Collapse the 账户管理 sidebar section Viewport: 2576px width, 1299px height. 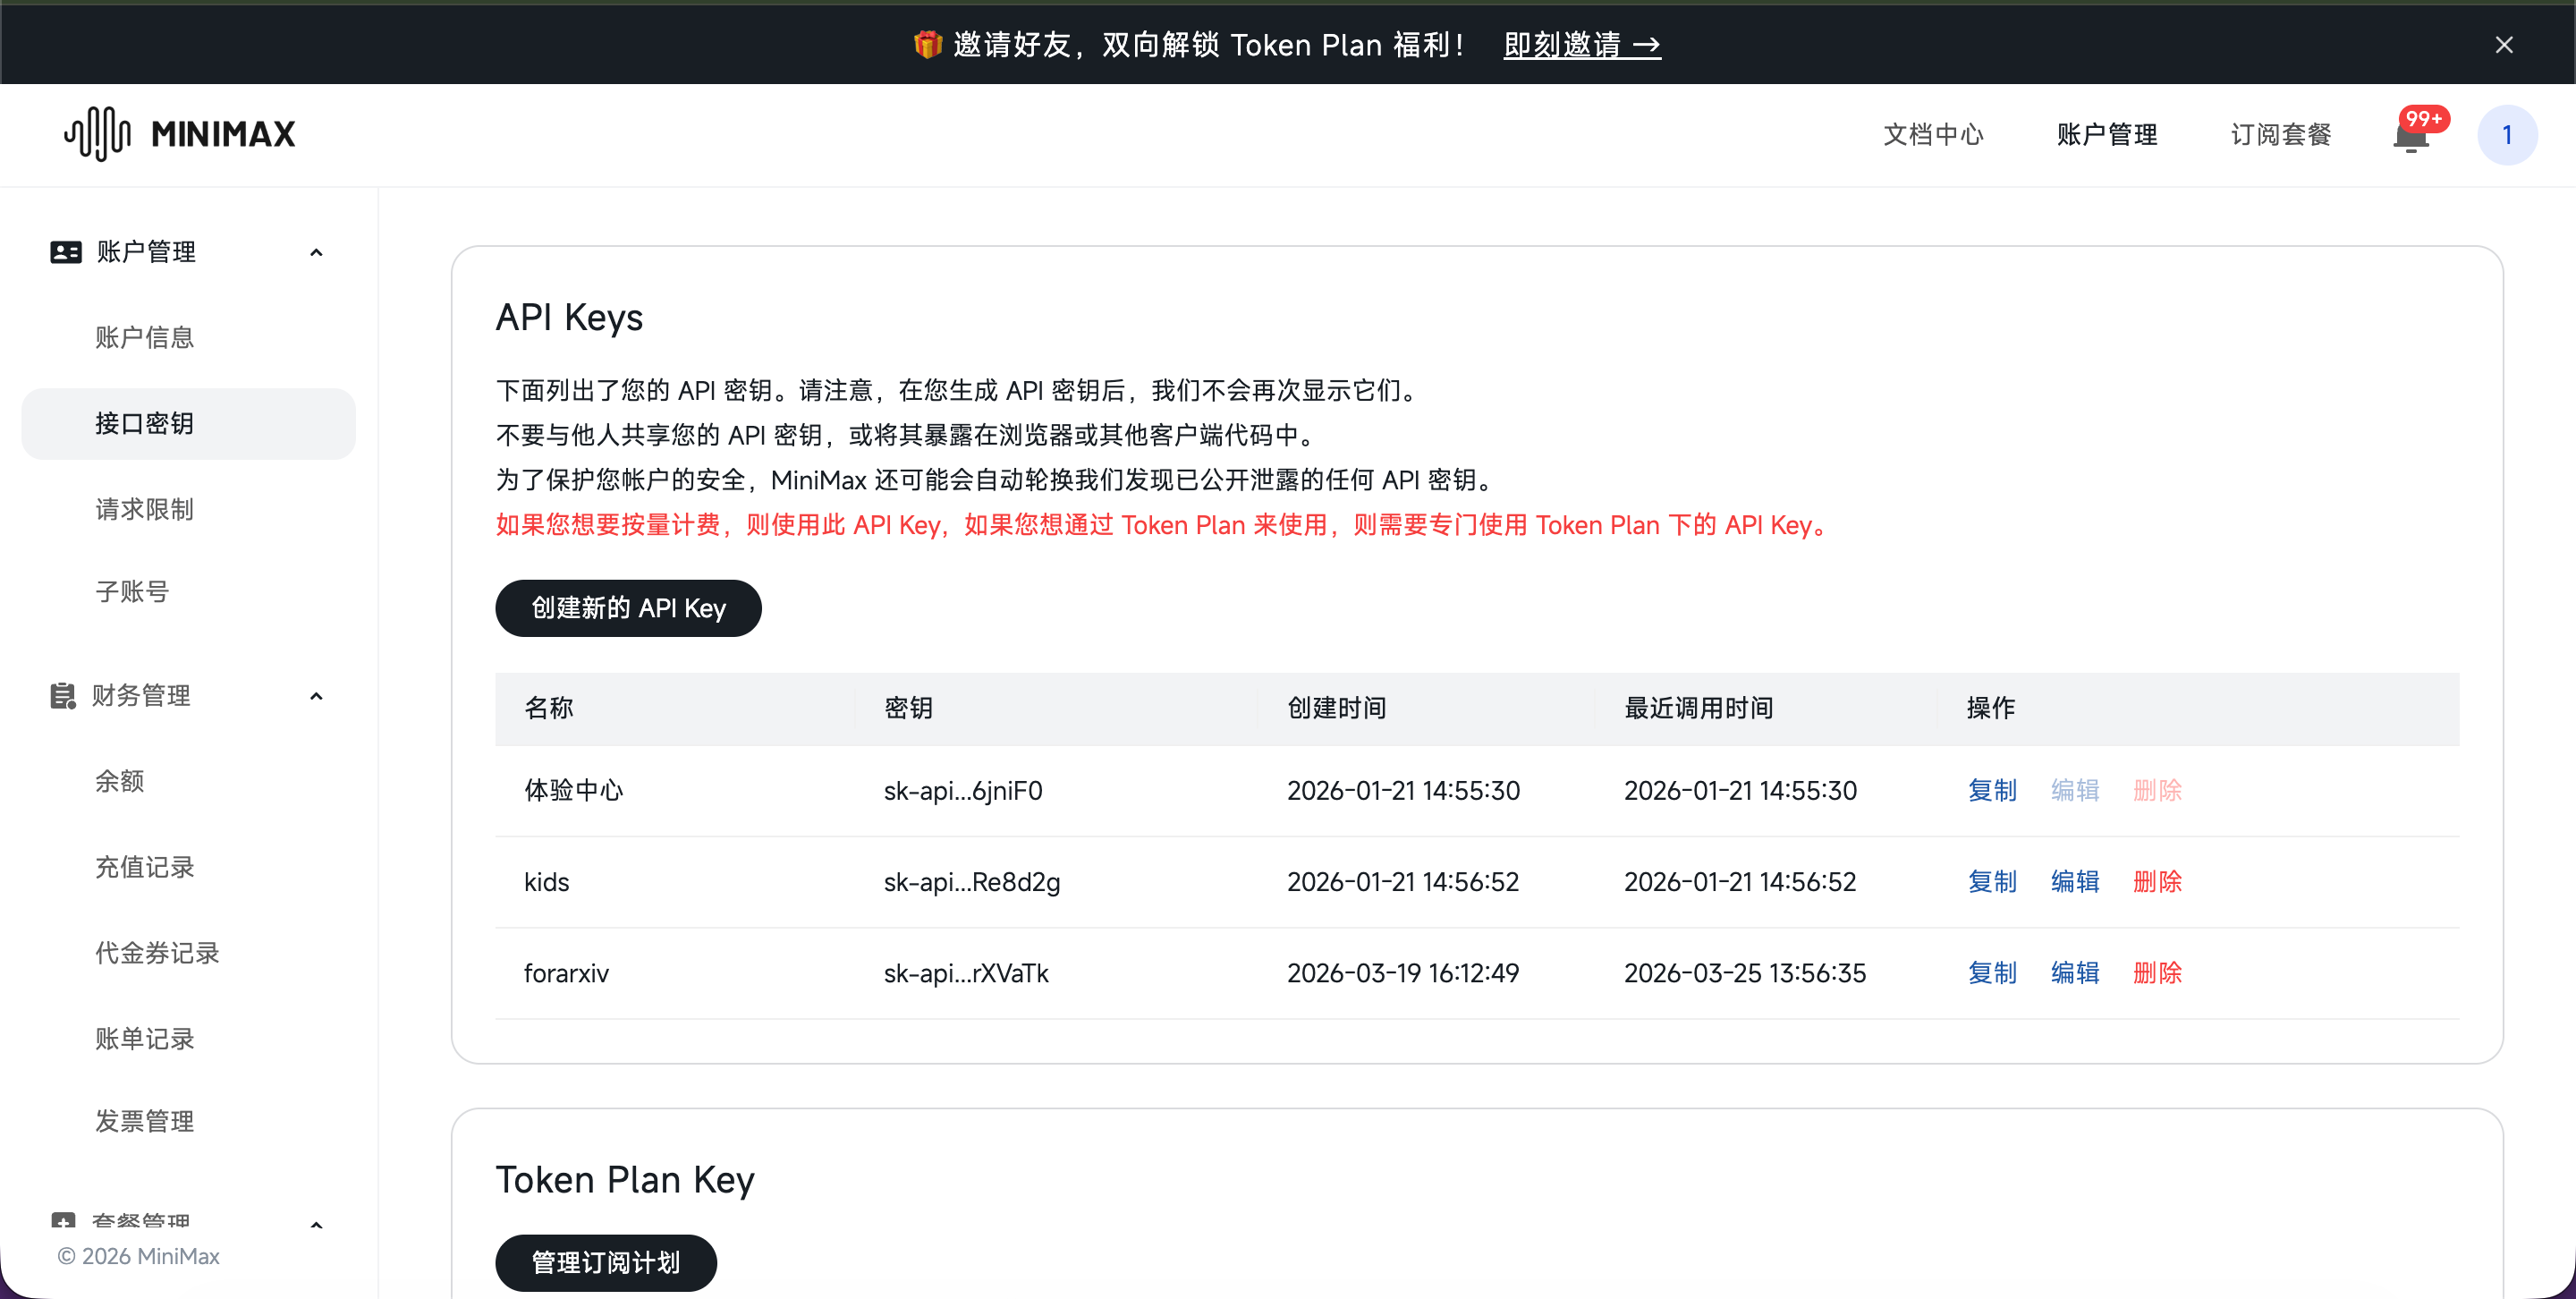pos(316,252)
